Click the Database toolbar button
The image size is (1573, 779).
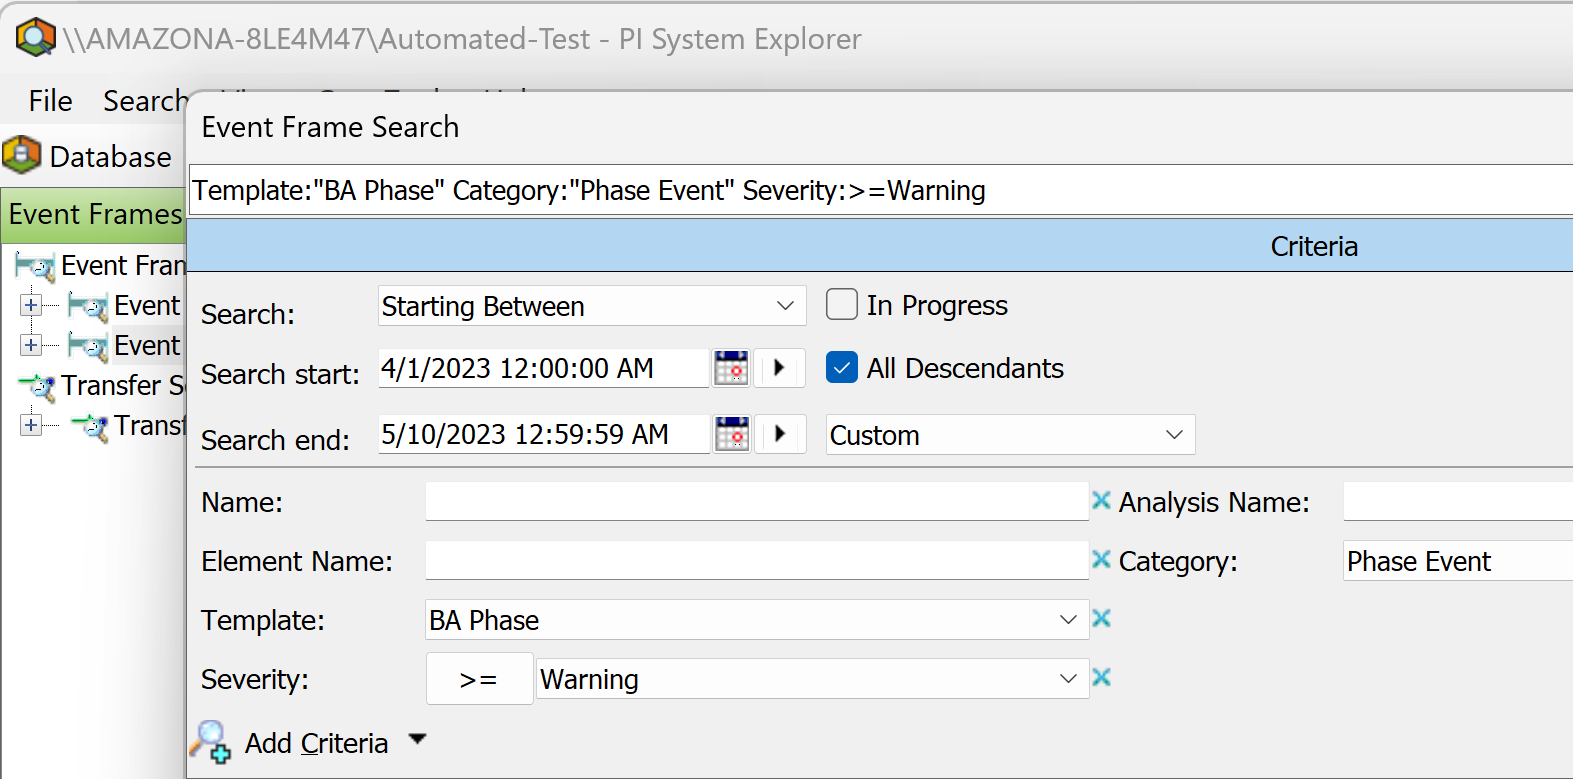tap(88, 157)
